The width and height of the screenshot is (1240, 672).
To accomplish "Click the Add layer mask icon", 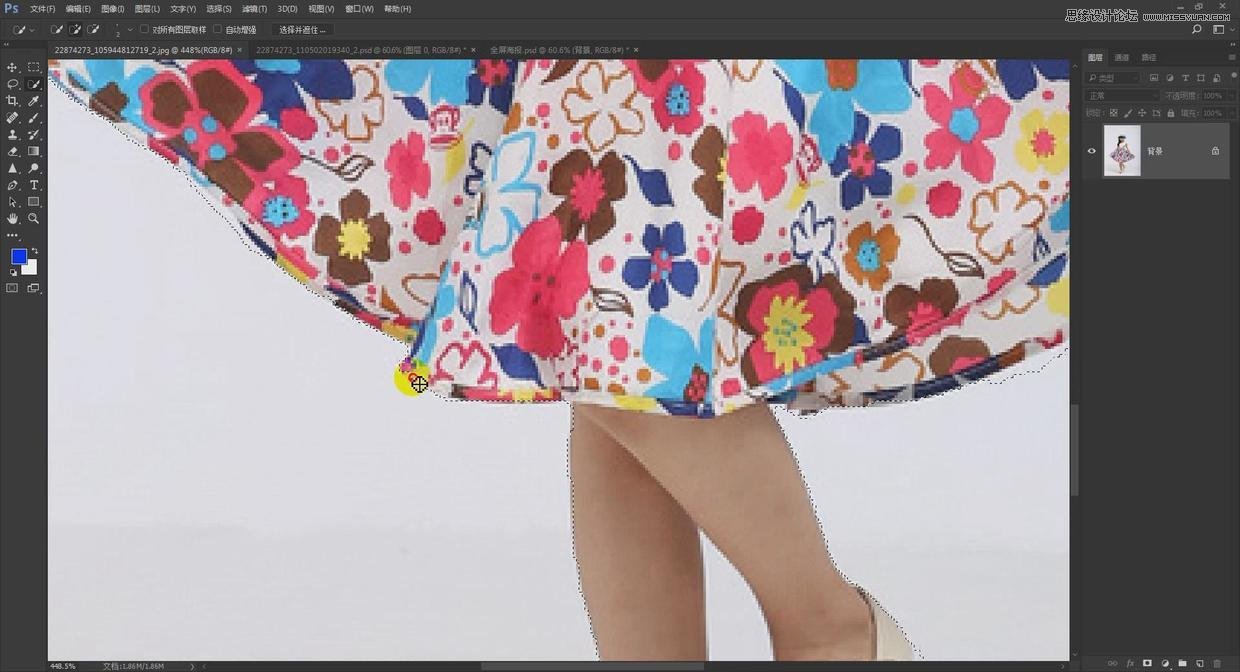I will [1147, 663].
